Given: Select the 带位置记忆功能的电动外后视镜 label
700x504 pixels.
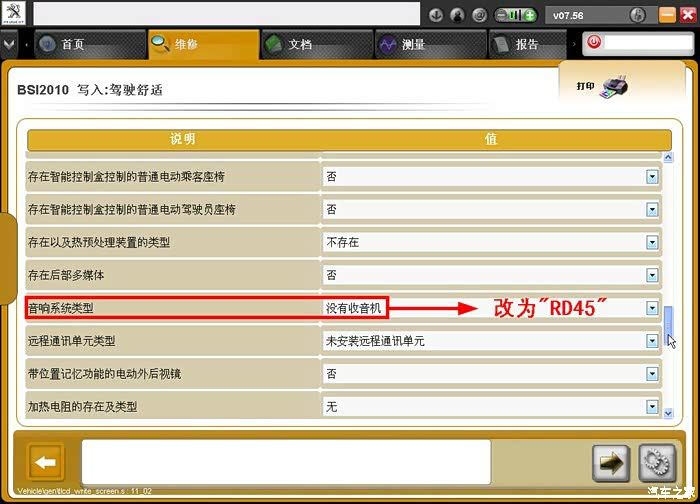Looking at the screenshot, I should pos(104,374).
